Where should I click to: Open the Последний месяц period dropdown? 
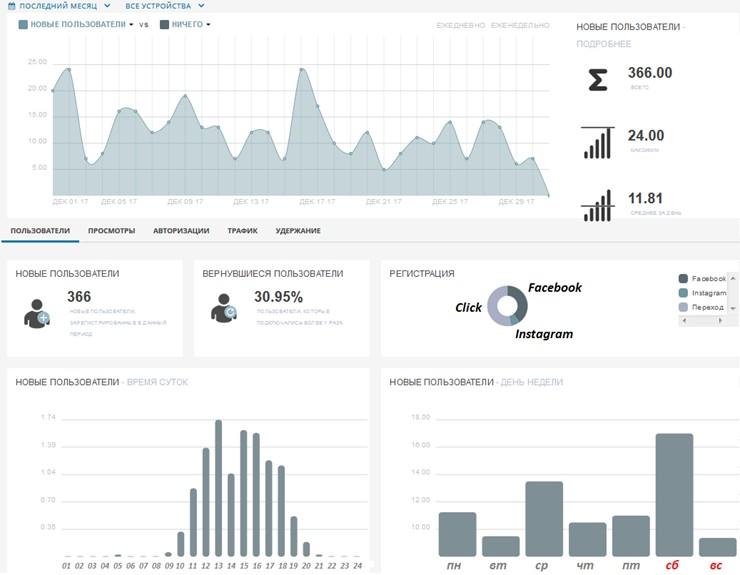(x=64, y=6)
